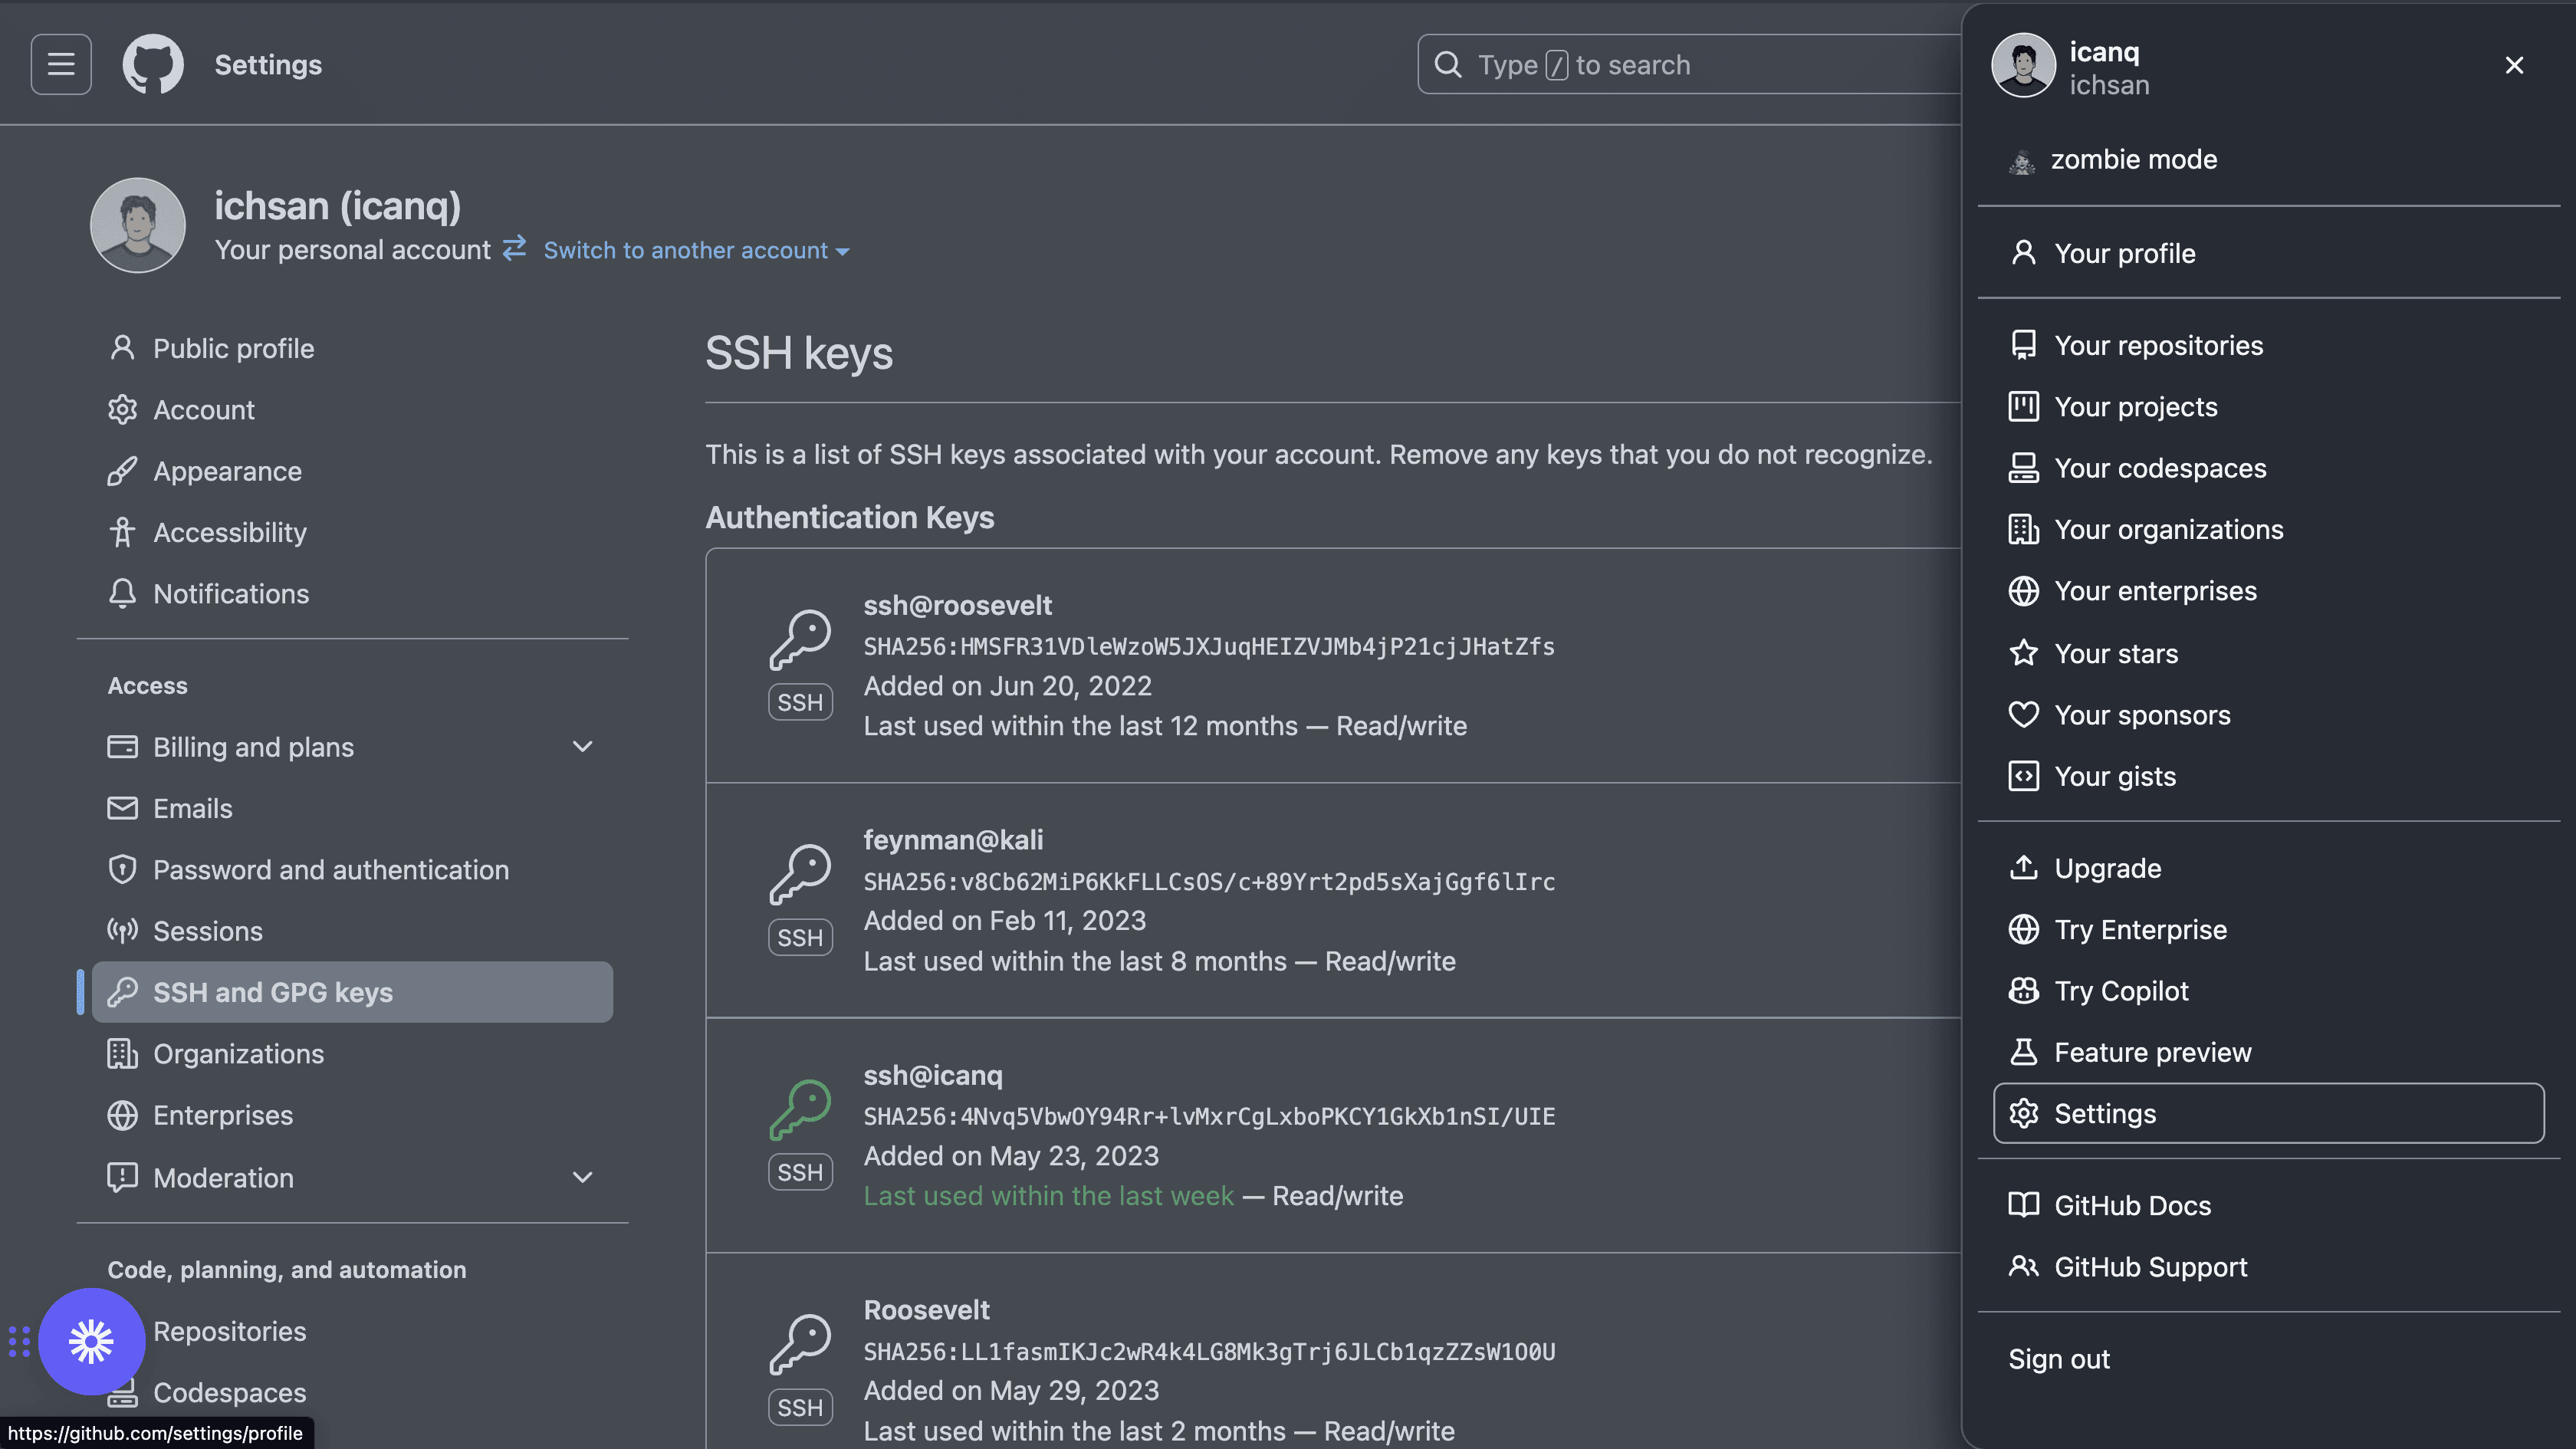Expand the Moderation section chevron

coord(582,1178)
